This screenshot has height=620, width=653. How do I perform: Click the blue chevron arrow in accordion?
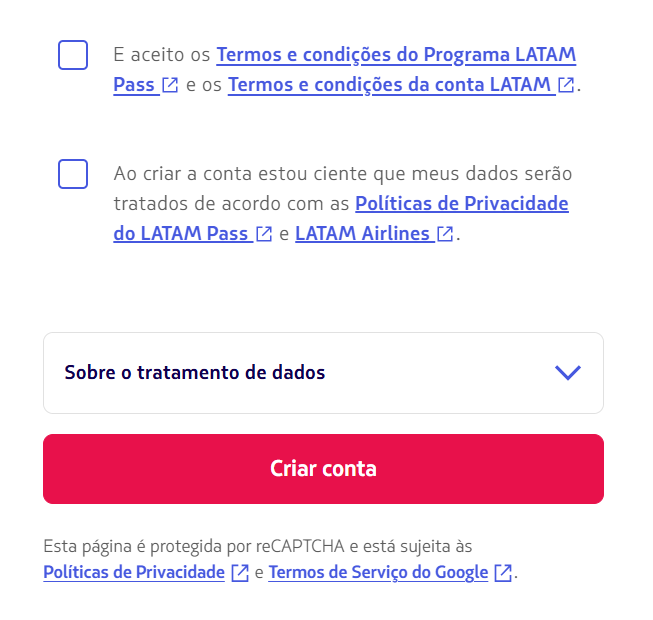tap(567, 373)
